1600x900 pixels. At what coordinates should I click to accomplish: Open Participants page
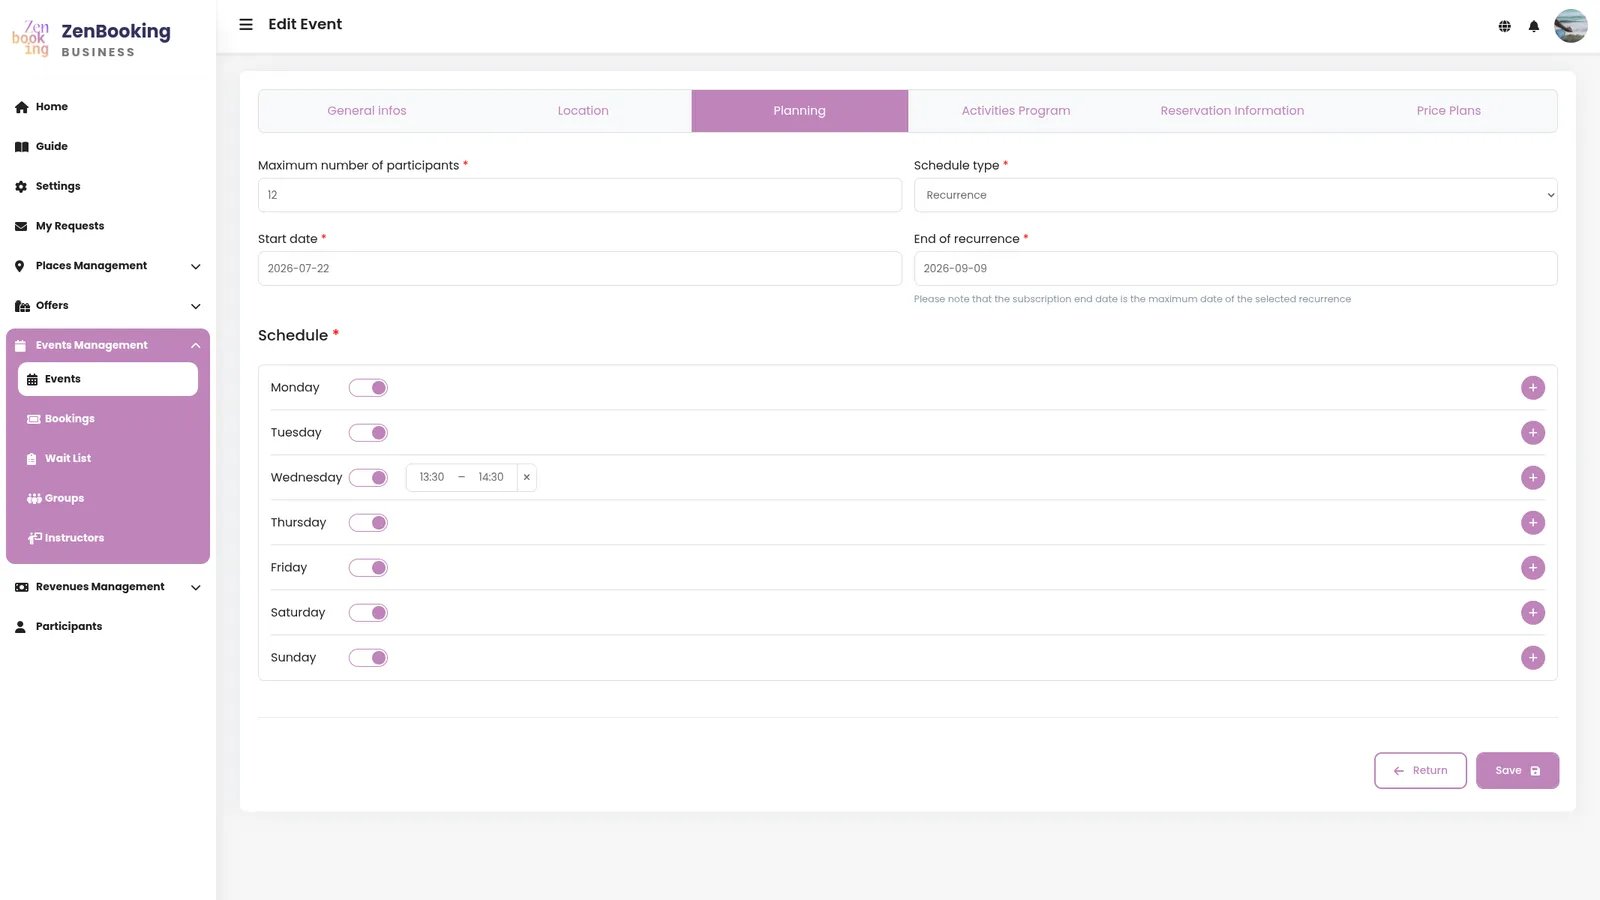pyautogui.click(x=108, y=627)
